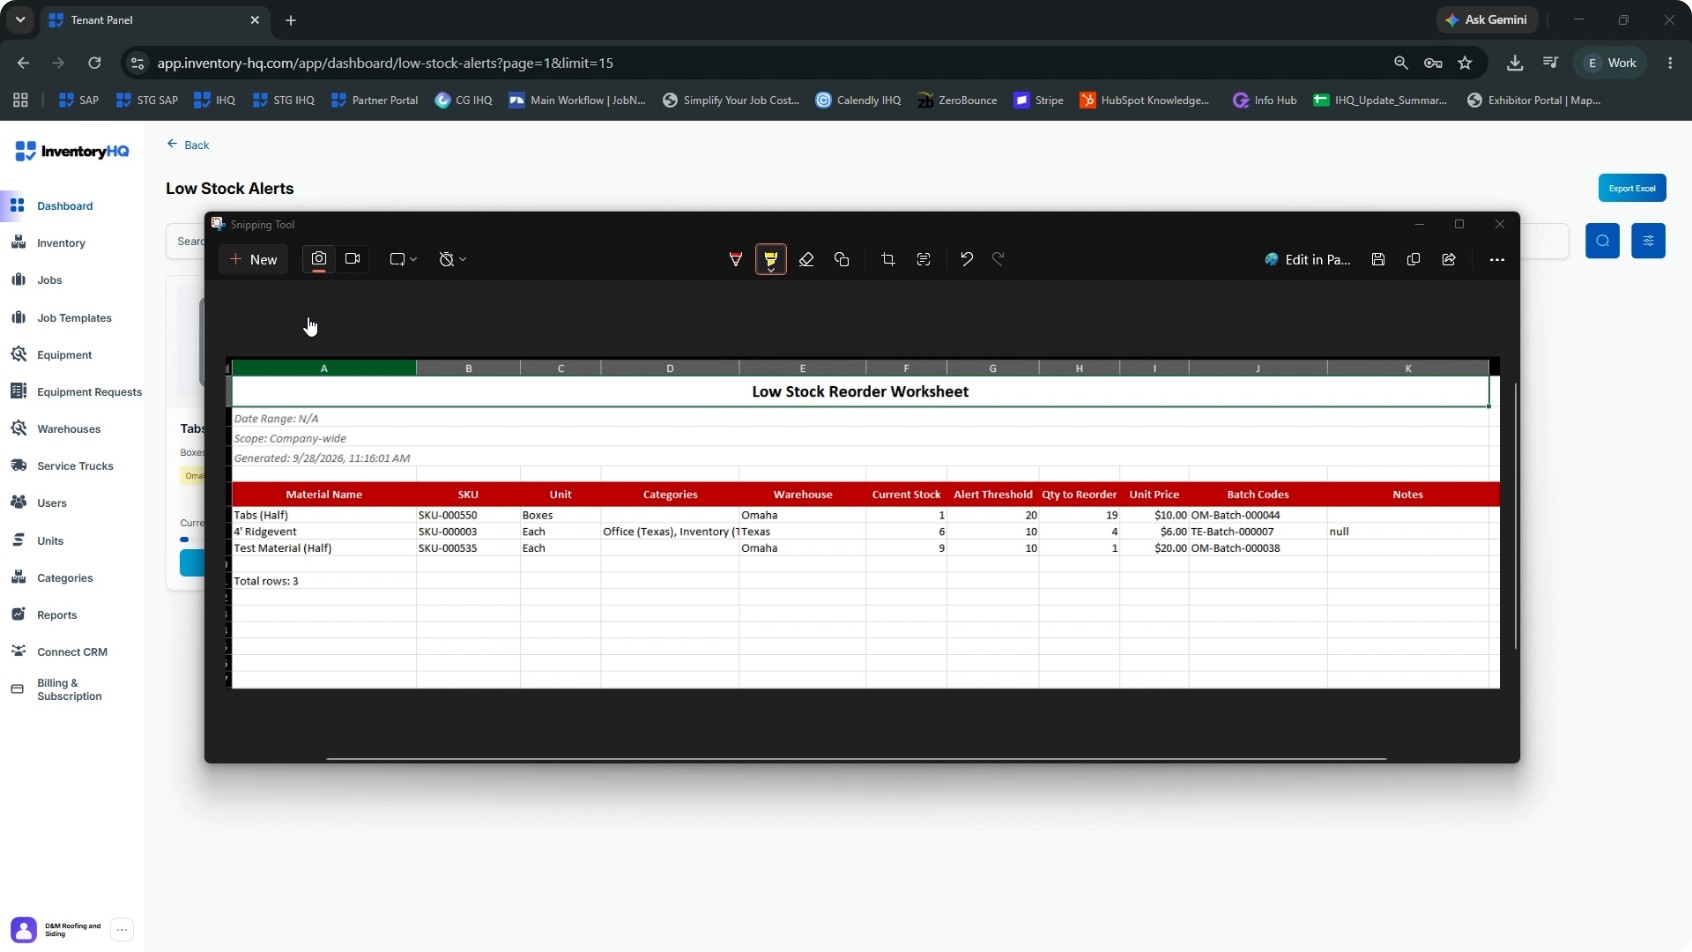Switch to video Record mode in Snipping Tool
Image resolution: width=1692 pixels, height=952 pixels.
pos(352,259)
